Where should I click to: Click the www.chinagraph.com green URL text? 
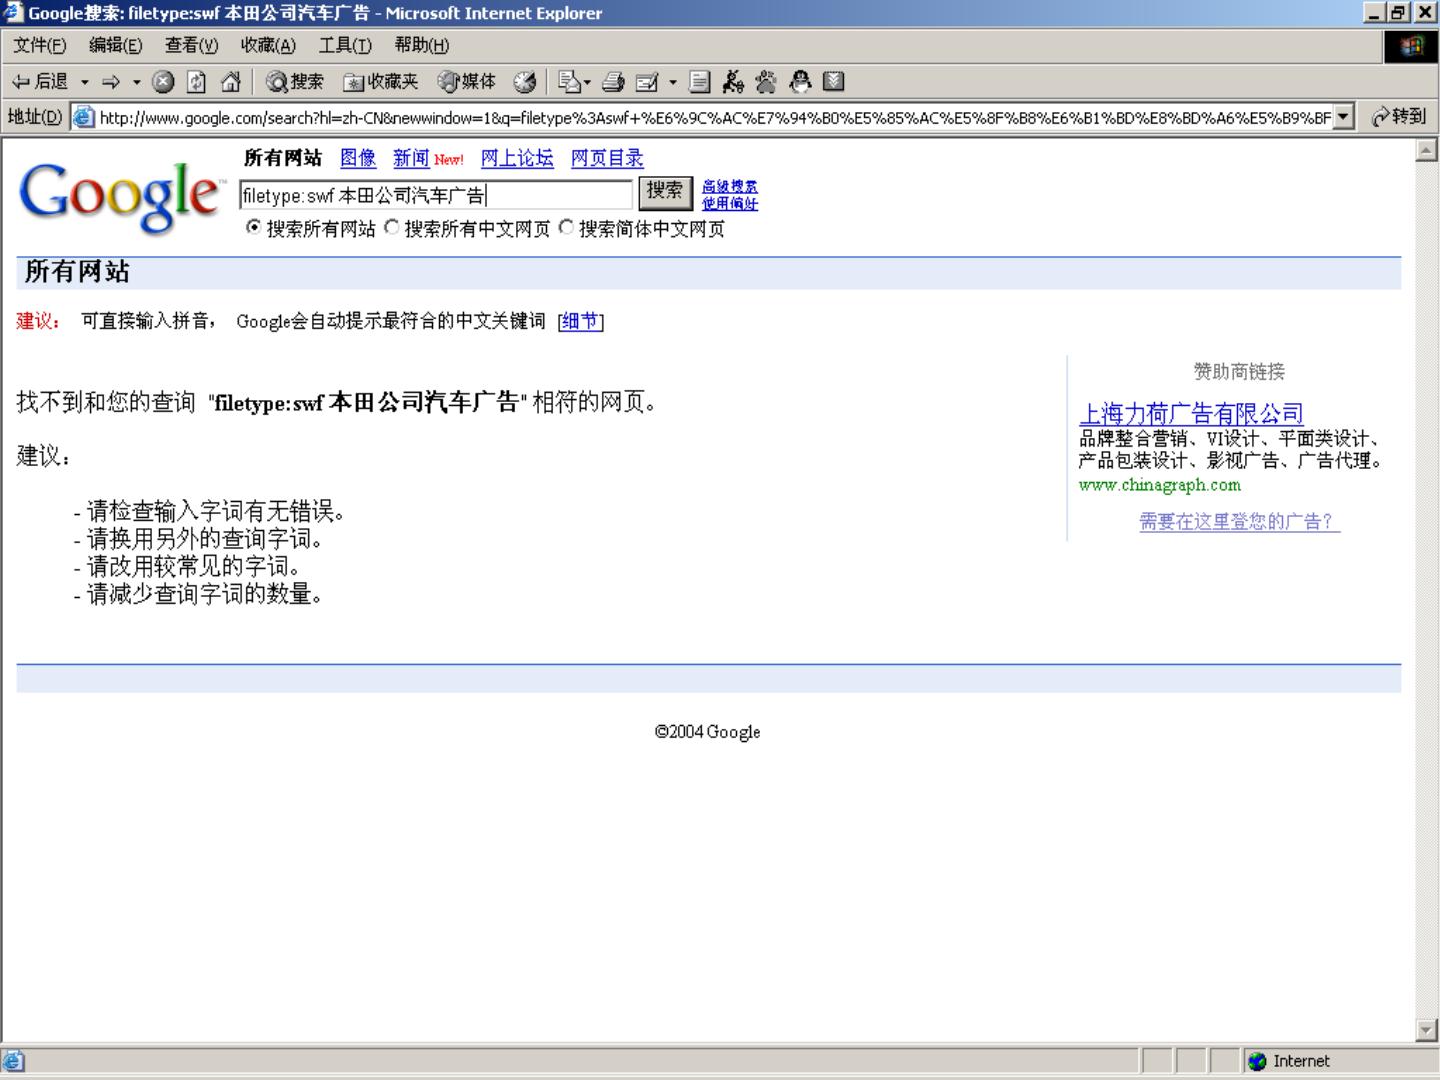(x=1160, y=485)
